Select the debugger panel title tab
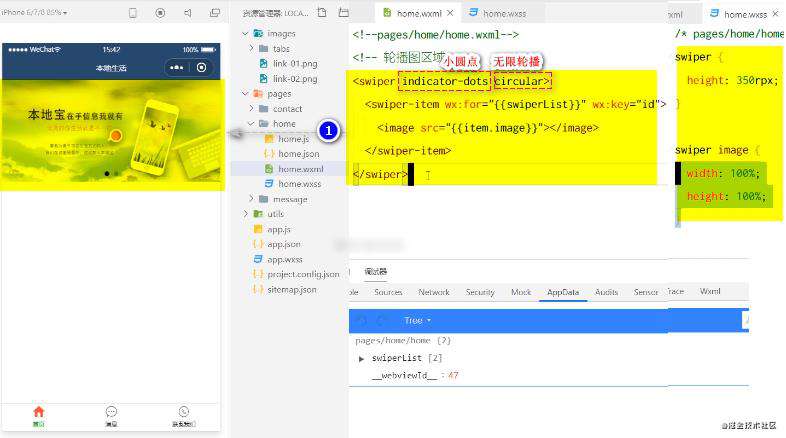Image resolution: width=786 pixels, height=438 pixels. pos(375,272)
